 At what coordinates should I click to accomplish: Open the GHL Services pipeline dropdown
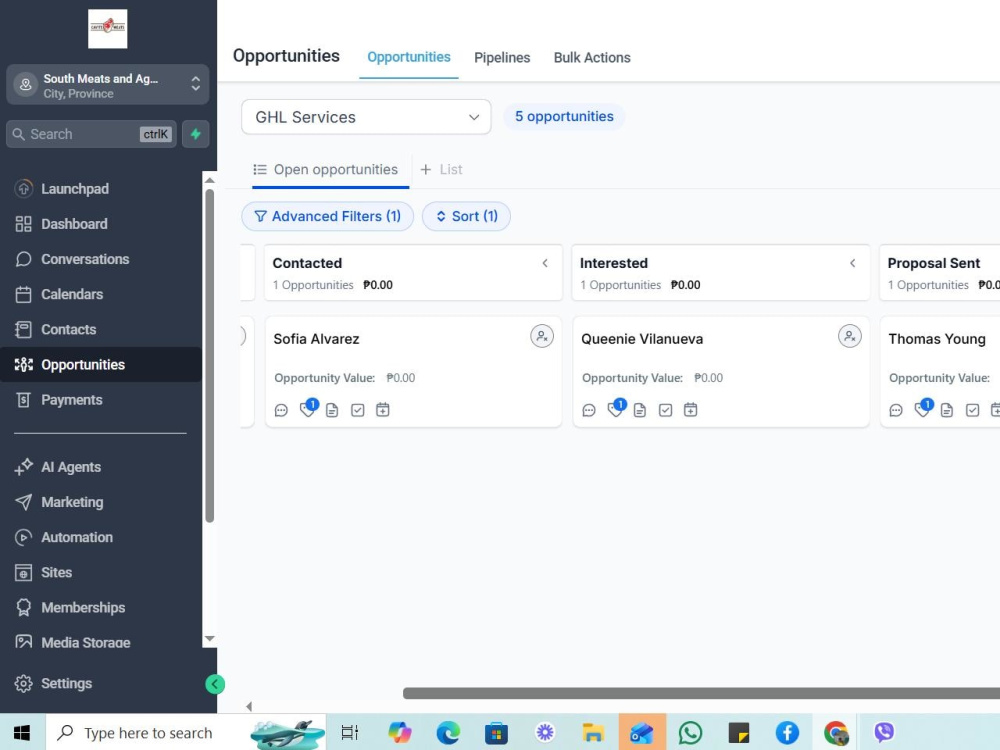(x=366, y=117)
